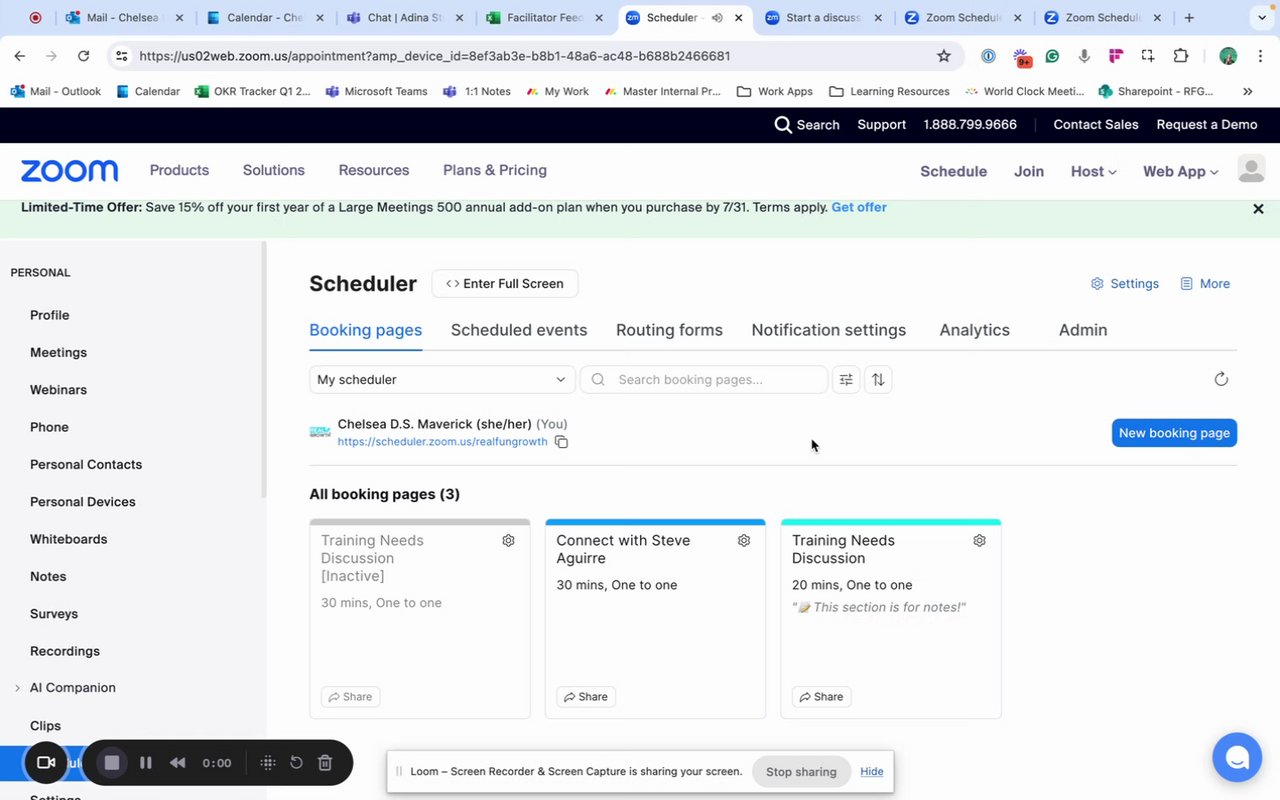Click Search in the Zoom header
Viewport: 1280px width, 800px height.
pyautogui.click(x=807, y=125)
